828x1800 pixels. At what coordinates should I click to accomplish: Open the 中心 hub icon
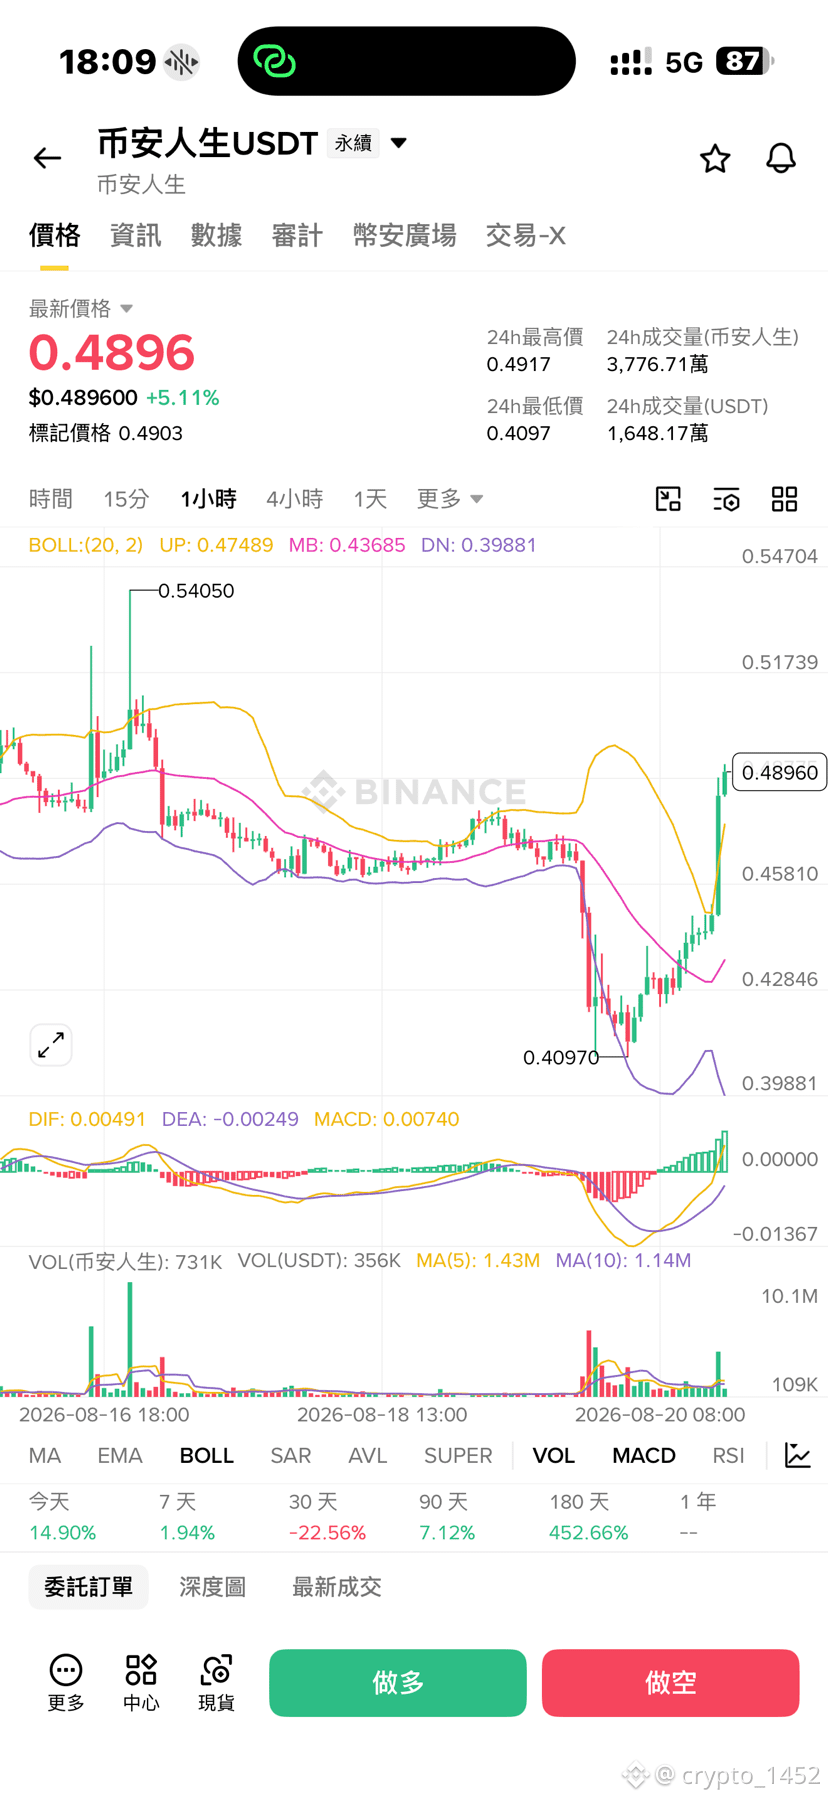141,1682
